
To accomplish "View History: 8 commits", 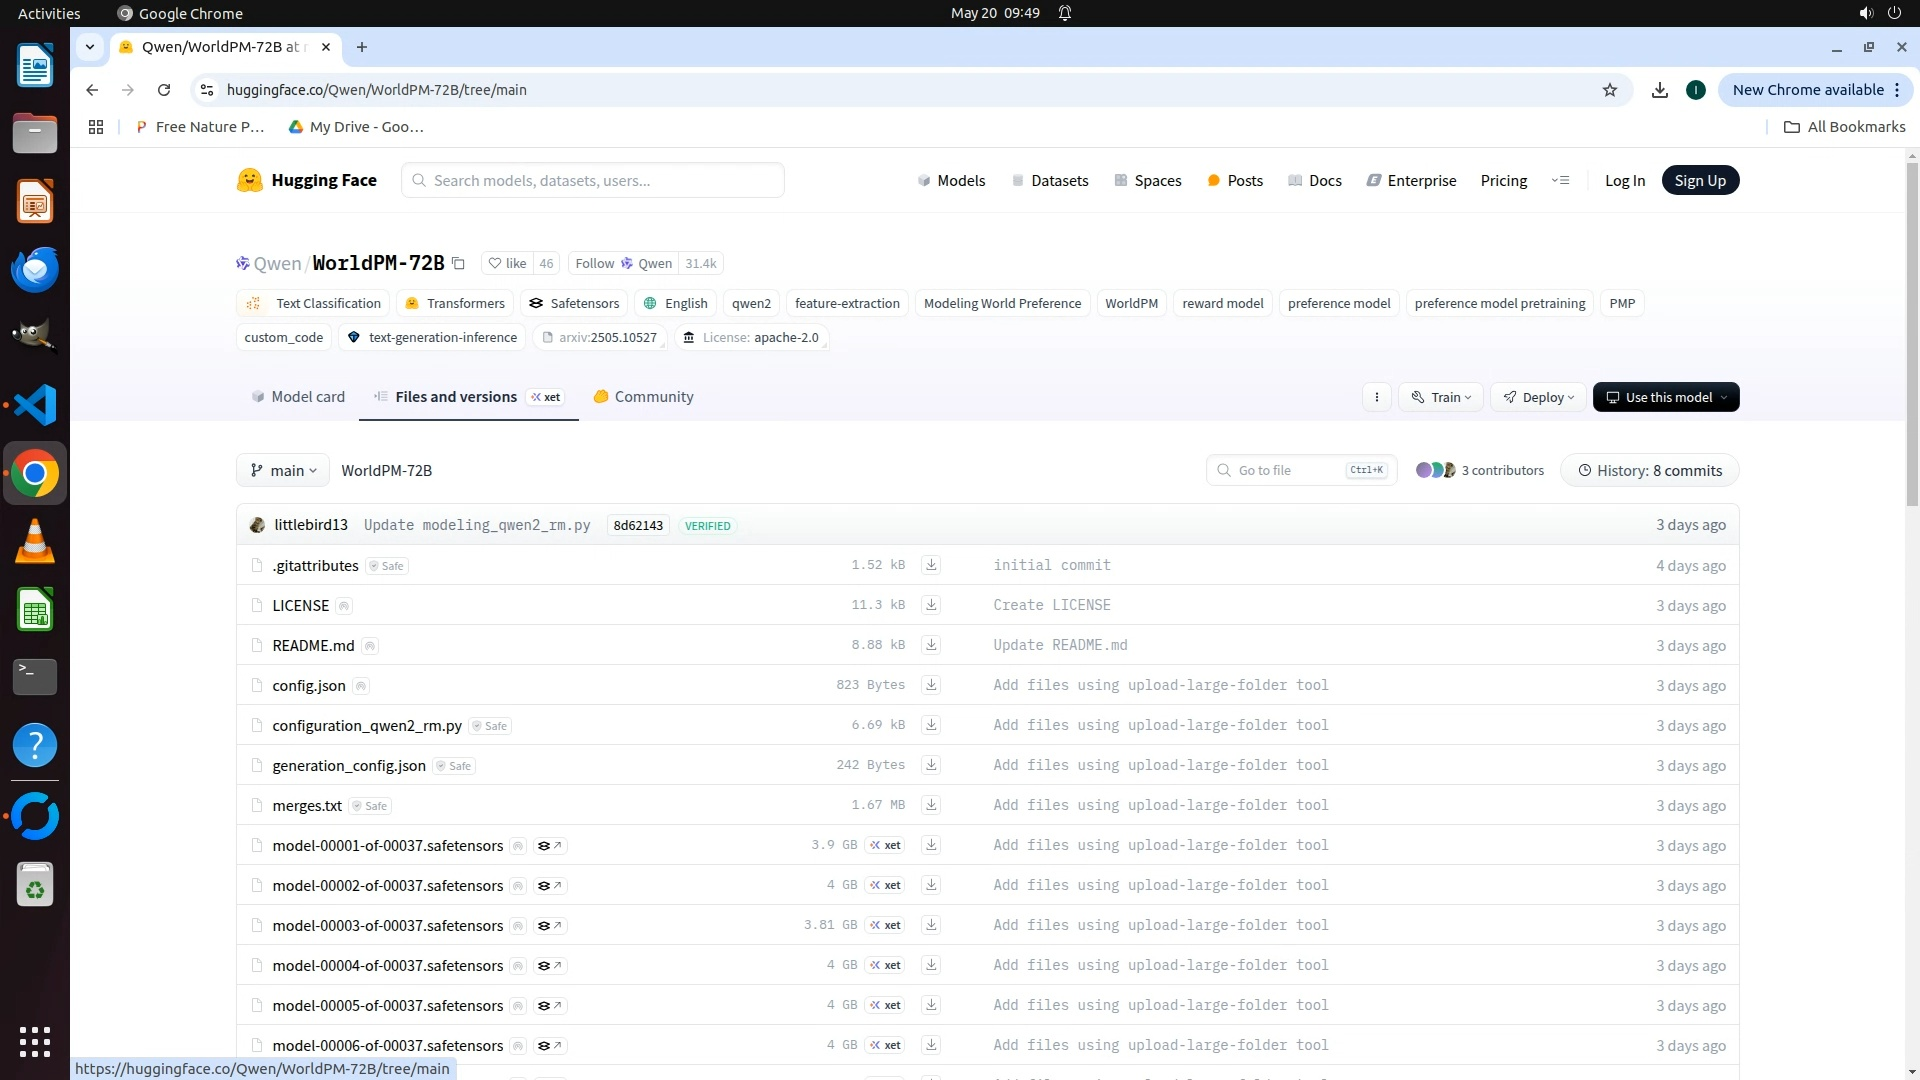I will coord(1650,471).
